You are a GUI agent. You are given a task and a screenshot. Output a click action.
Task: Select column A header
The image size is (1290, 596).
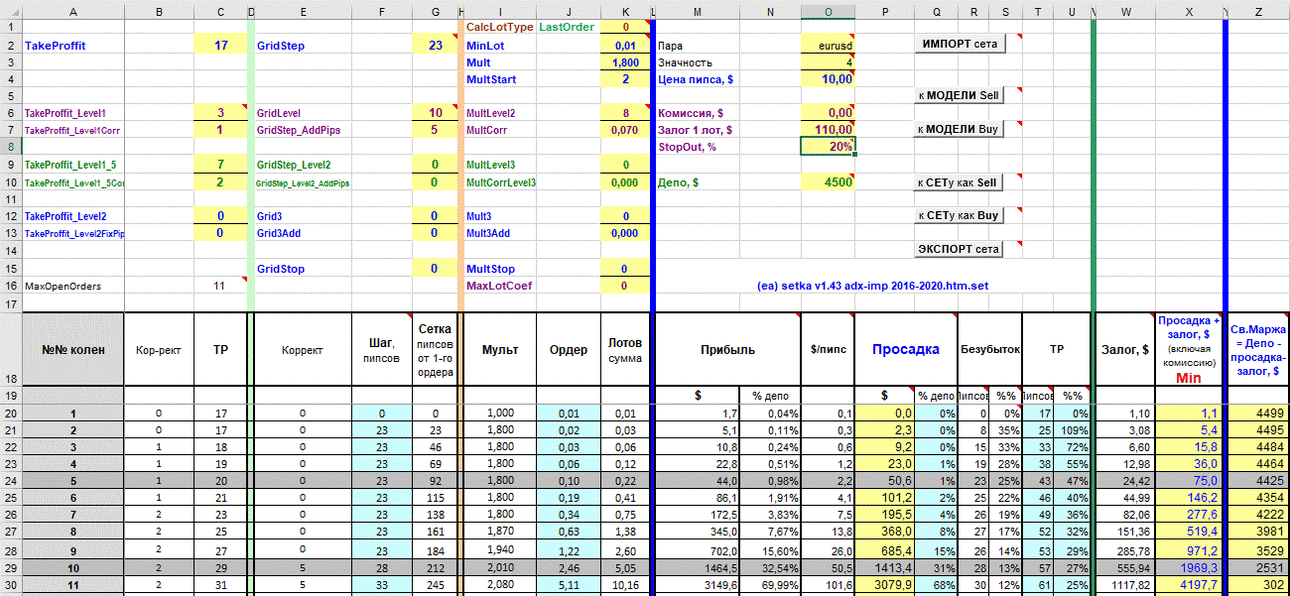click(73, 11)
